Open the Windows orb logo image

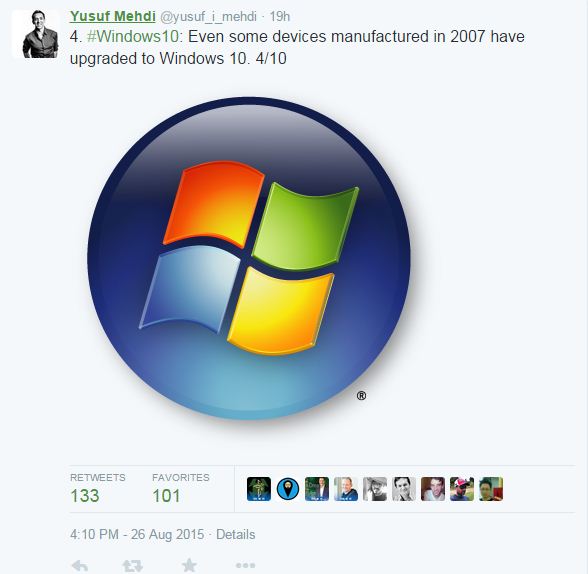tap(249, 259)
